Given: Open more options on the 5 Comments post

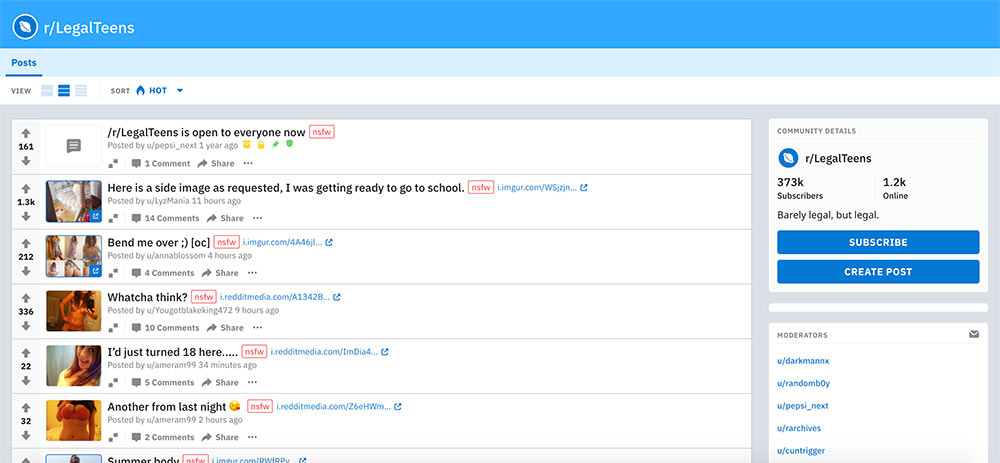Looking at the screenshot, I should pos(252,383).
